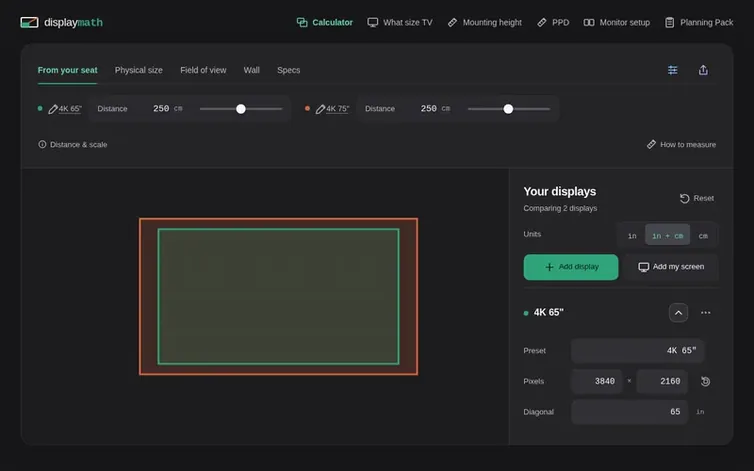The width and height of the screenshot is (754, 471).
Task: Switch to the Physical size tab
Action: click(138, 70)
